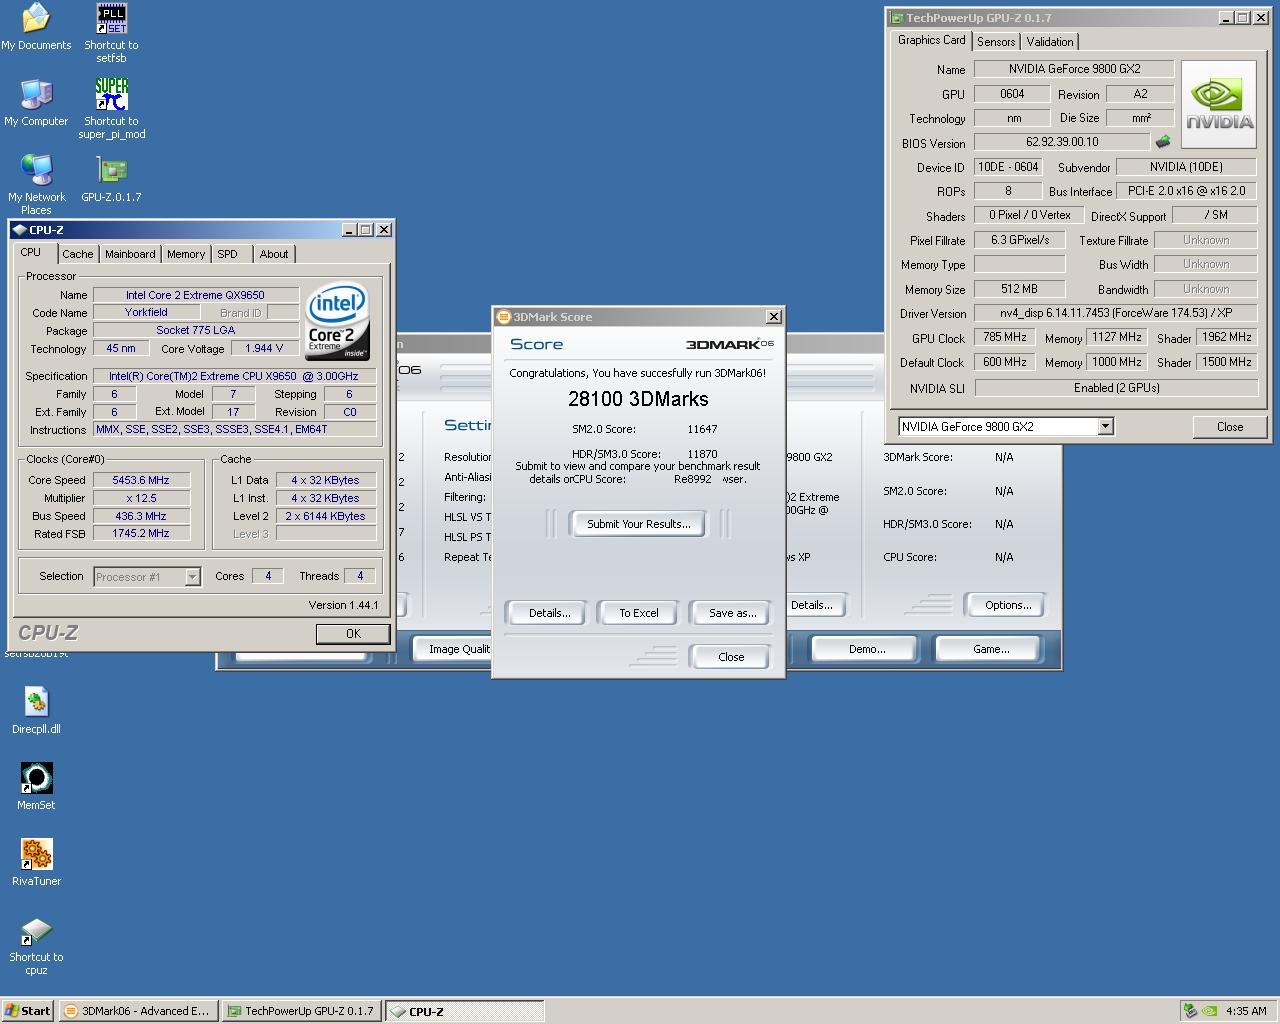Expand CPU-Z Processor #1 selection dropdown
The image size is (1280, 1024).
pyautogui.click(x=193, y=577)
